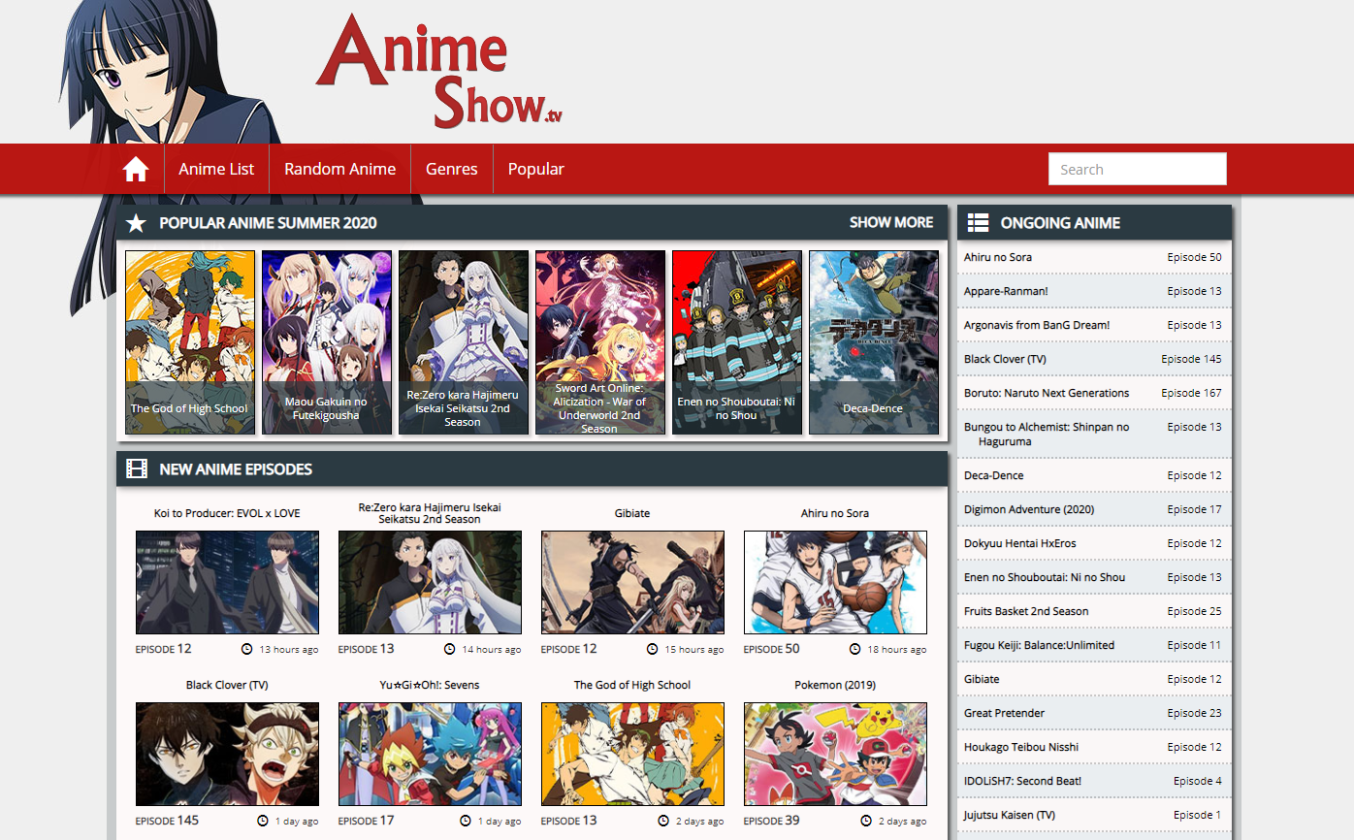Open the Random Anime page
Screen dimensions: 1354x840
pyautogui.click(x=340, y=169)
